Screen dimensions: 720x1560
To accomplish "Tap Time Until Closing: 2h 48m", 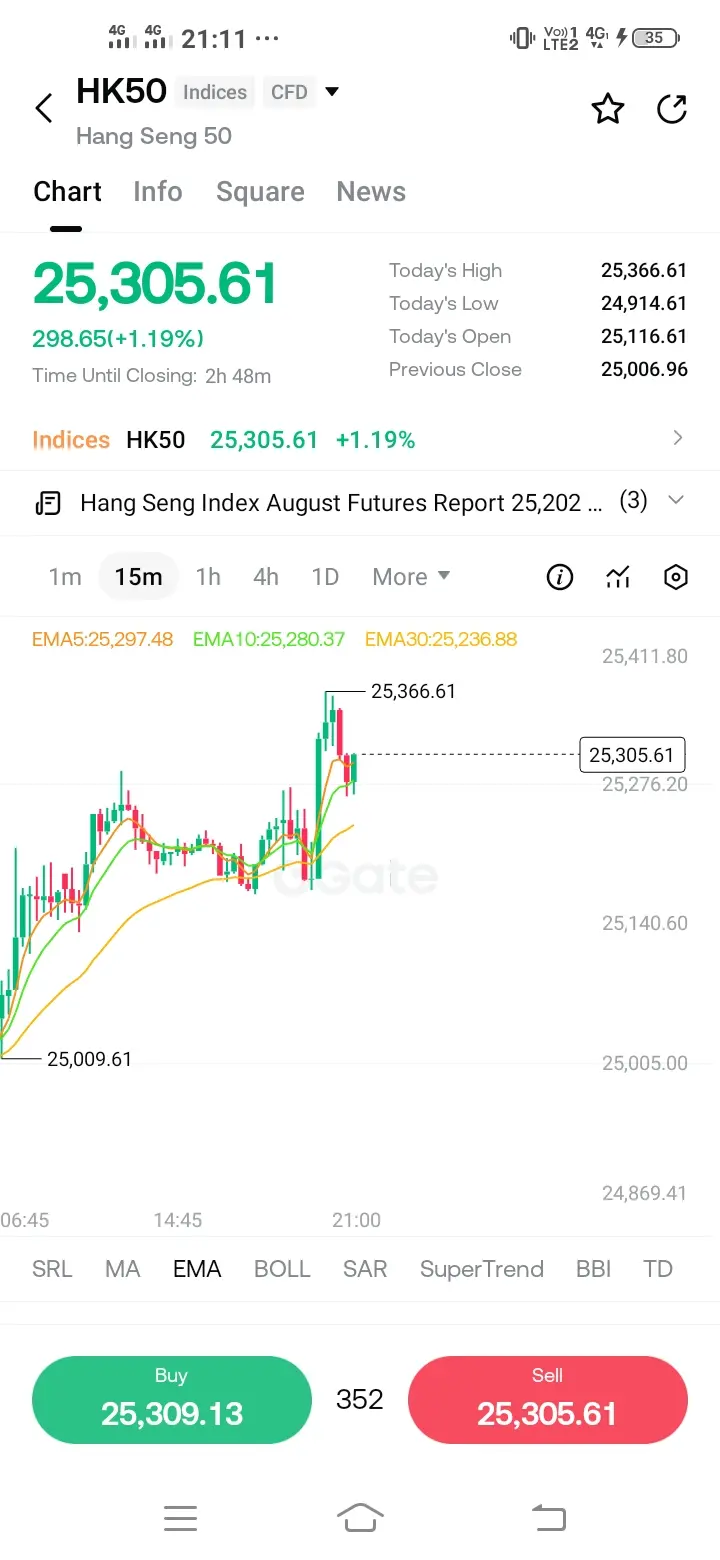I will [151, 376].
